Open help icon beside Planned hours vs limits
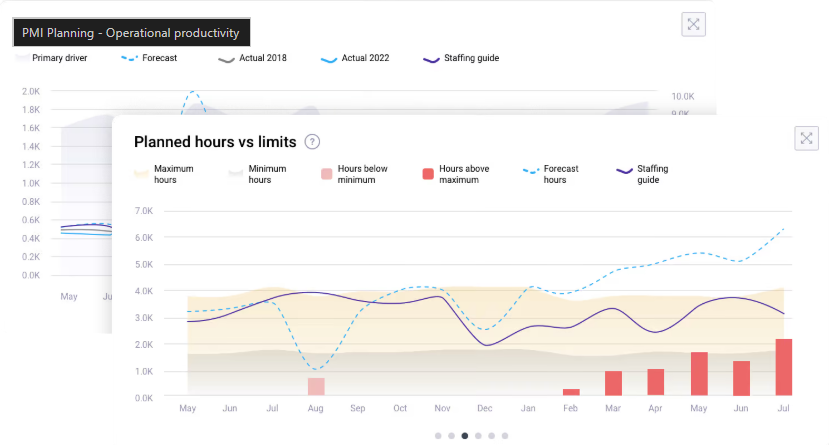Screen dimensions: 829x445 pos(312,142)
